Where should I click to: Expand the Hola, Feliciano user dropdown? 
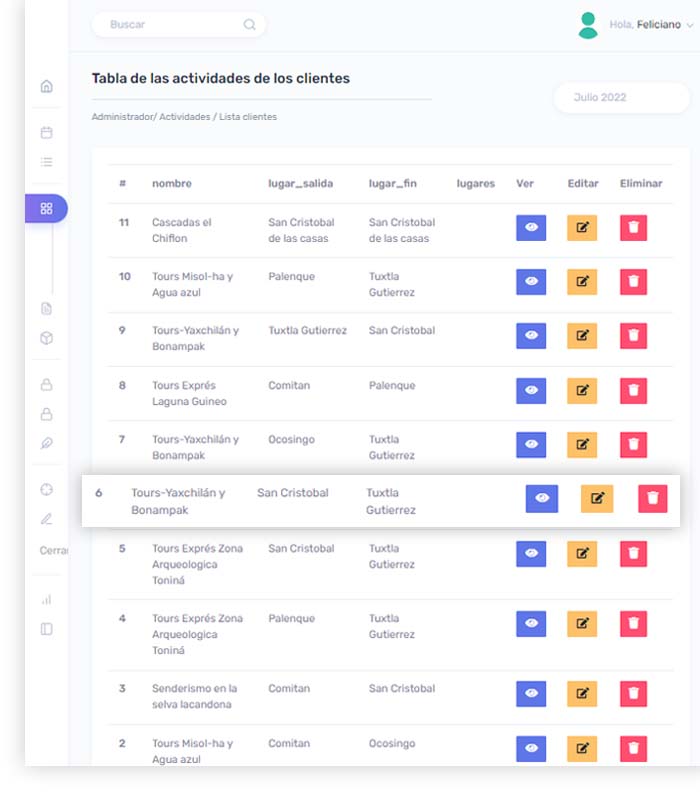[689, 25]
